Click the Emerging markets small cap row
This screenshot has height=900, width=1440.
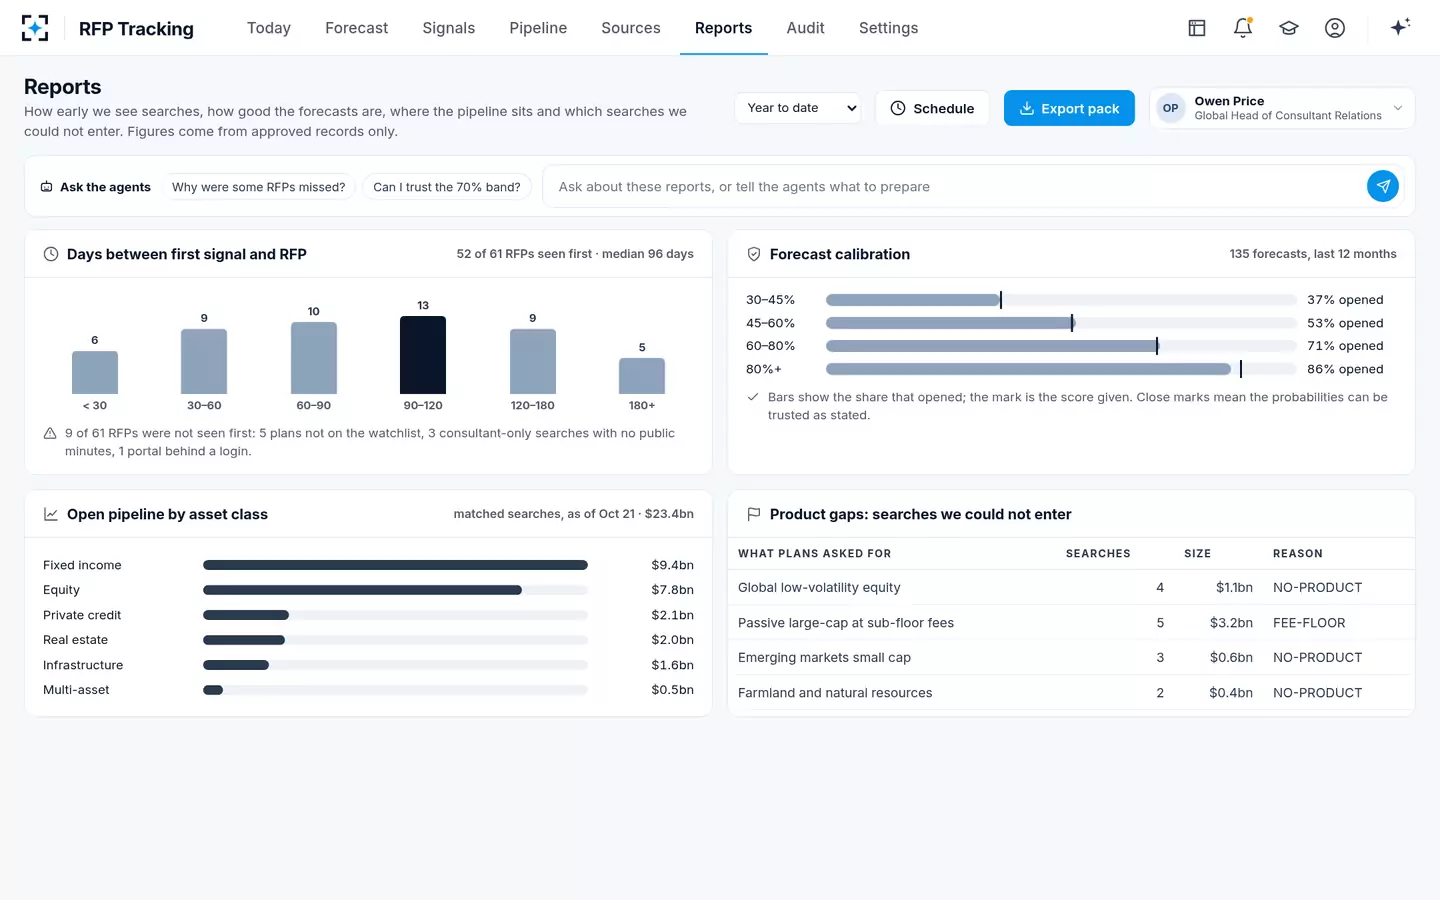click(1071, 658)
